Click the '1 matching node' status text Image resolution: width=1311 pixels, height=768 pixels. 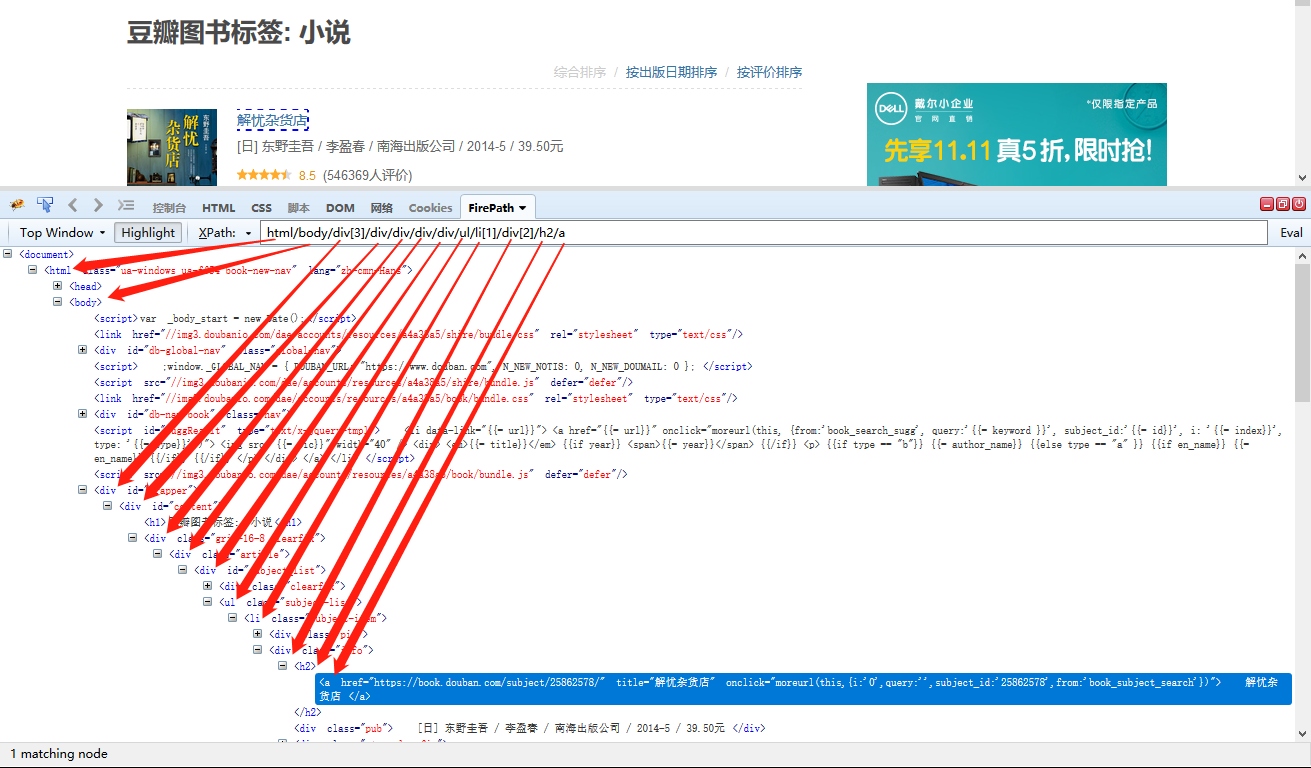tap(59, 753)
